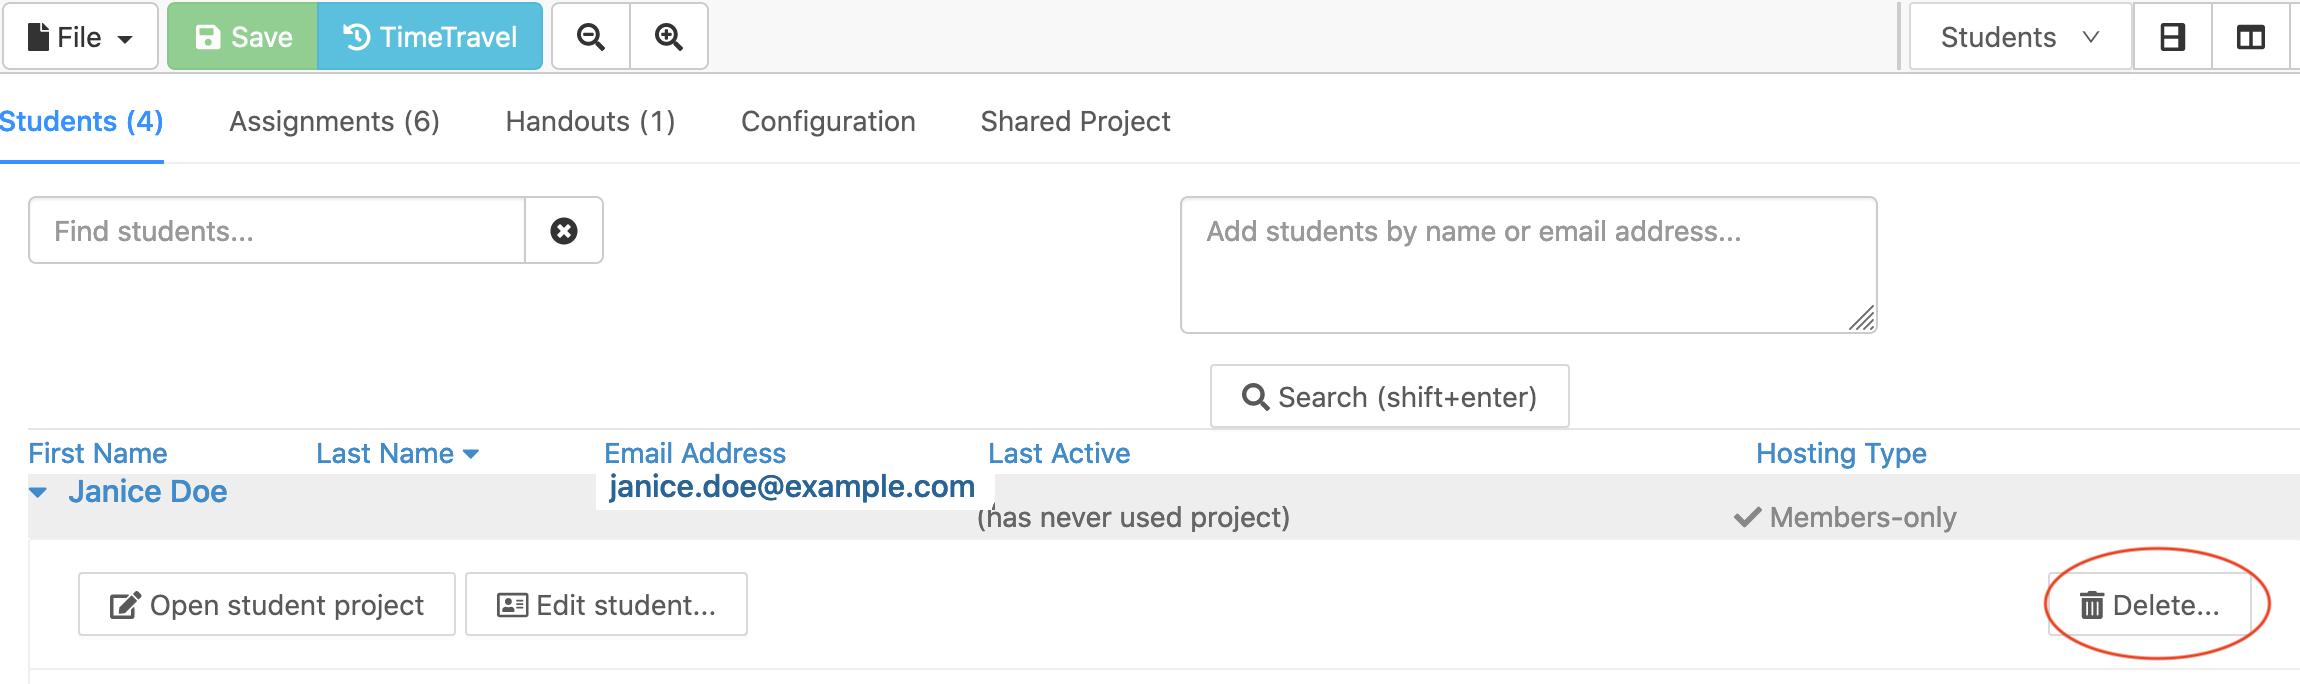Viewport: 2300px width, 684px height.
Task: Split frame horizontally with the row icon
Action: tap(2172, 37)
